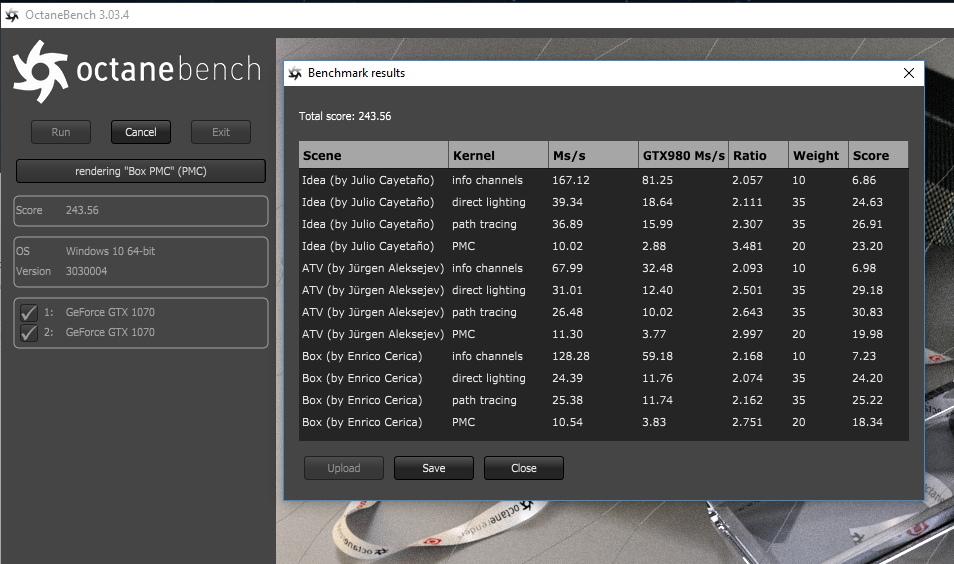This screenshot has height=564, width=954.
Task: Click the rendering "Box PMC" status bar
Action: 141,171
